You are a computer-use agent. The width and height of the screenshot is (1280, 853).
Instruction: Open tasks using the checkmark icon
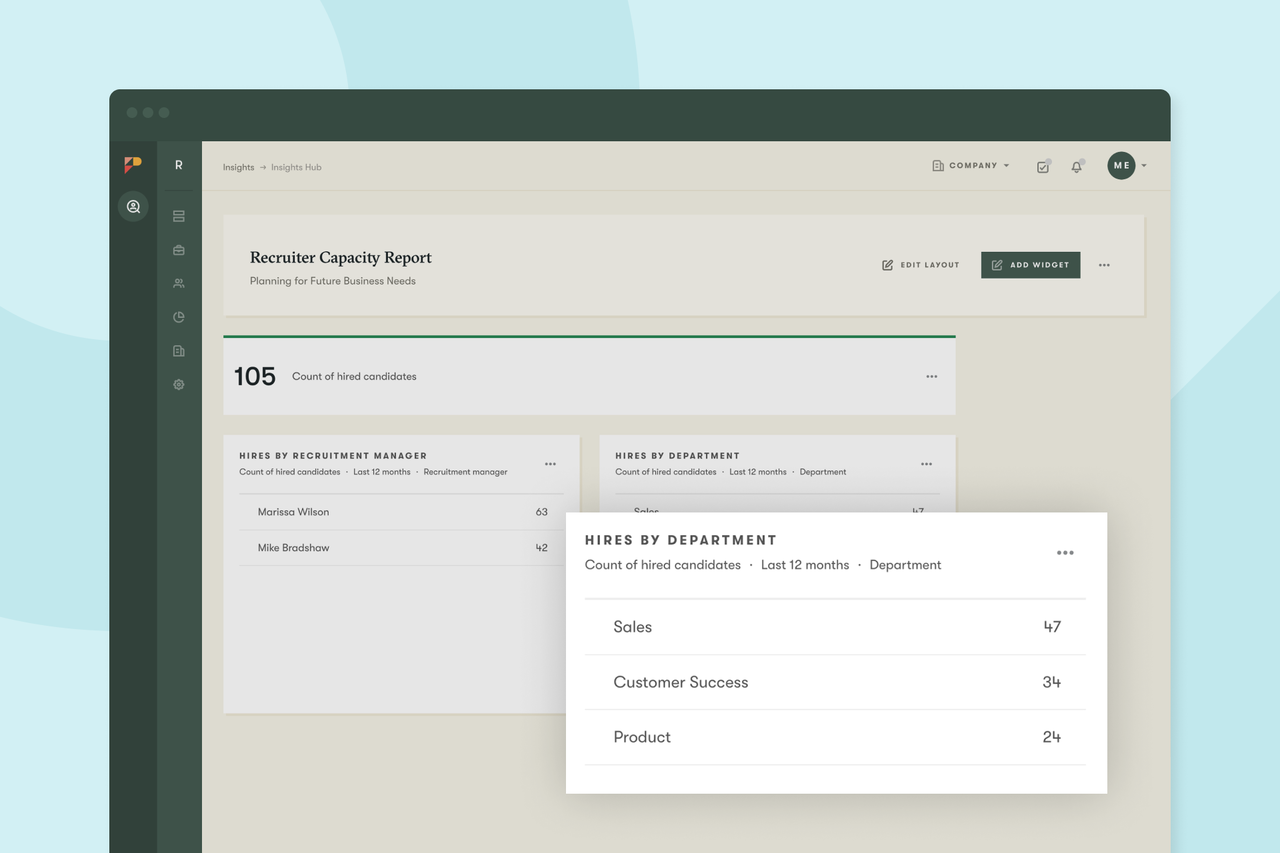1043,166
